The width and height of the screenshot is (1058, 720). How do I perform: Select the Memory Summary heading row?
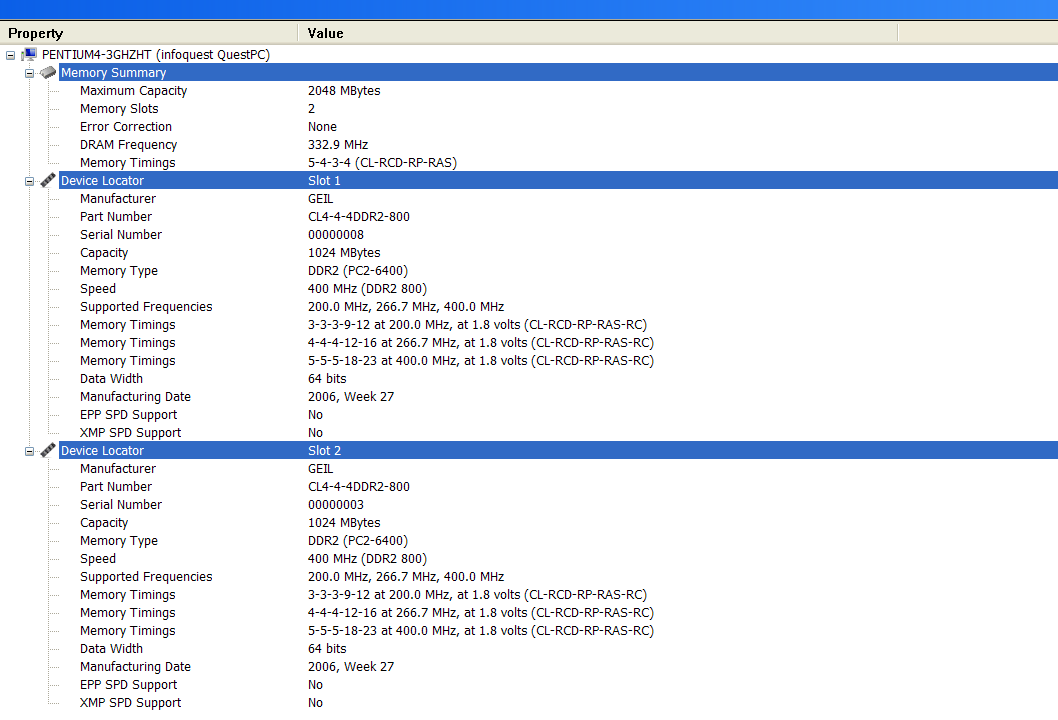[x=113, y=73]
